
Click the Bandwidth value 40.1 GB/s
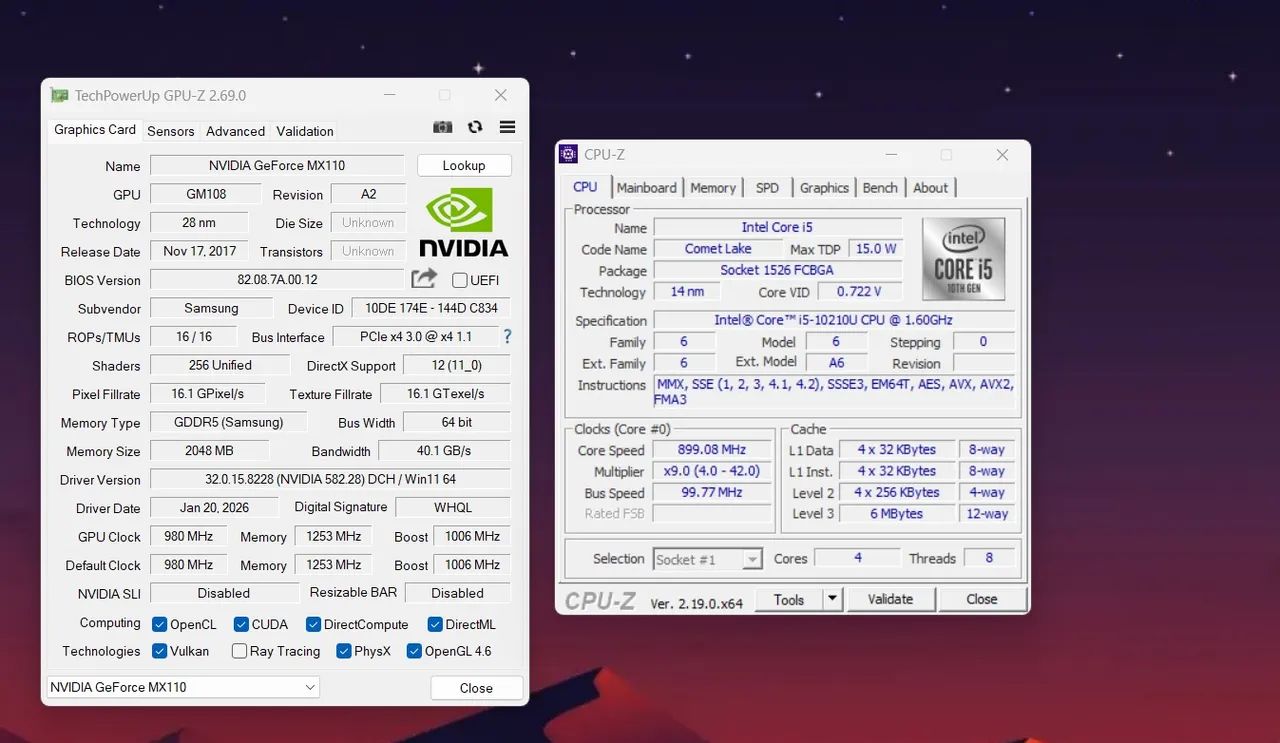pos(444,451)
